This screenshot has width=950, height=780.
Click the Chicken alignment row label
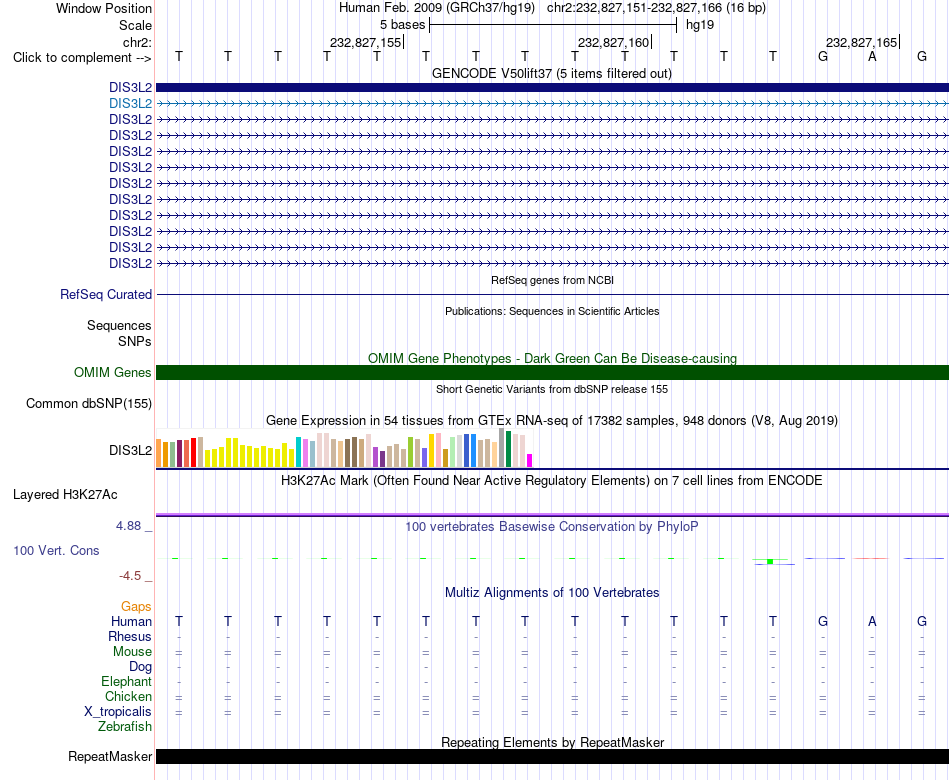pyautogui.click(x=128, y=696)
